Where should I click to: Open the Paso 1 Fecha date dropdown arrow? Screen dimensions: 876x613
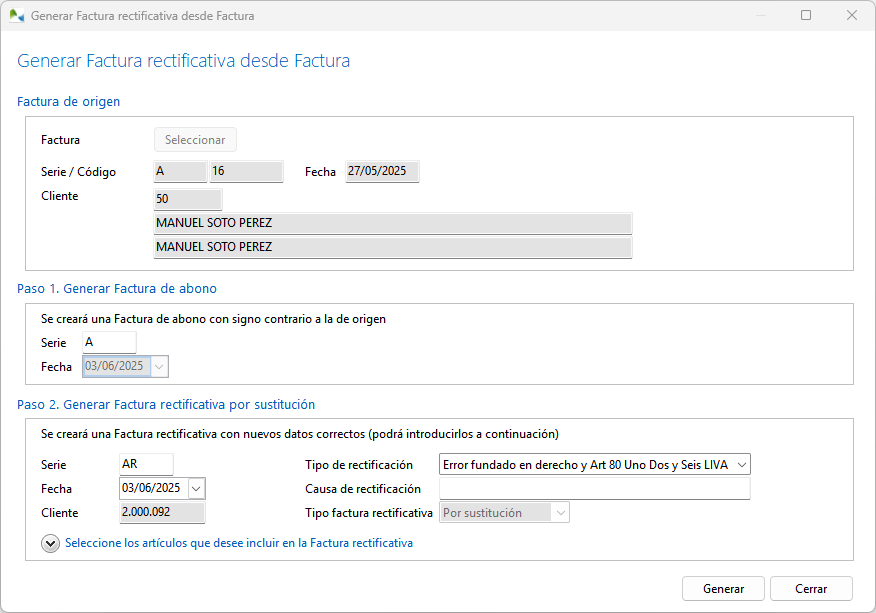pyautogui.click(x=160, y=367)
